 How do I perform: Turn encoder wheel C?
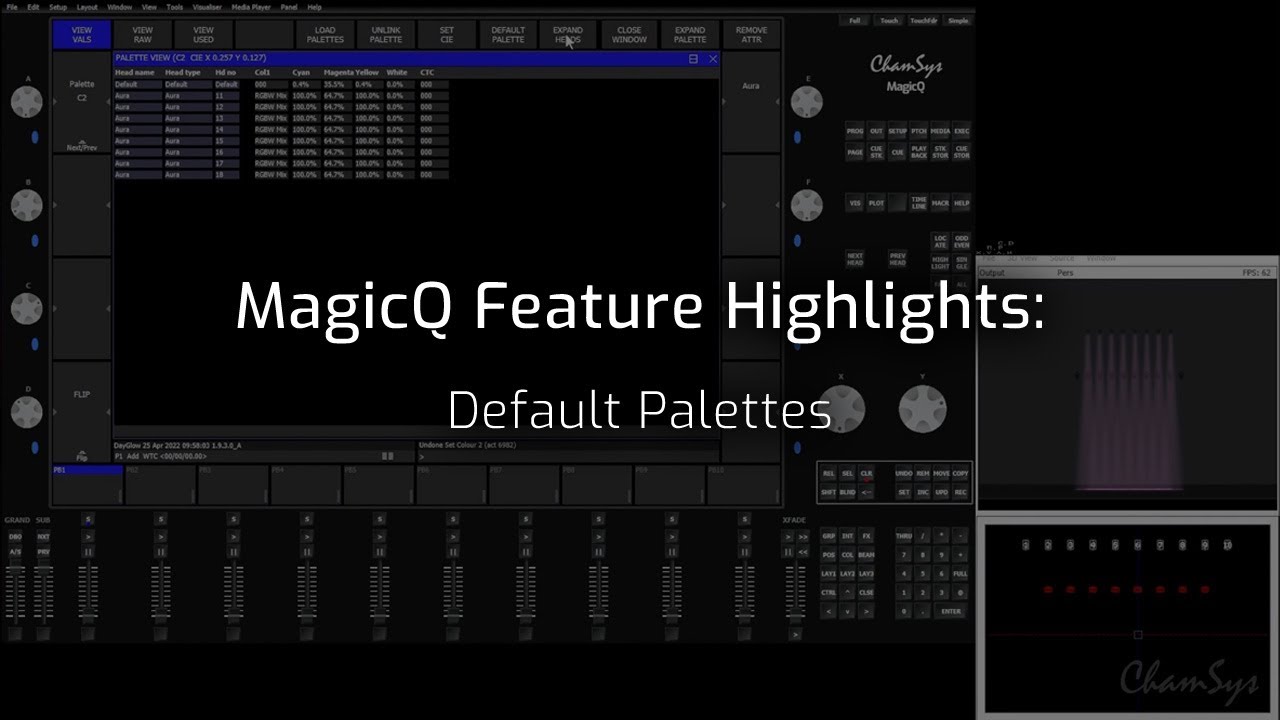[27, 308]
